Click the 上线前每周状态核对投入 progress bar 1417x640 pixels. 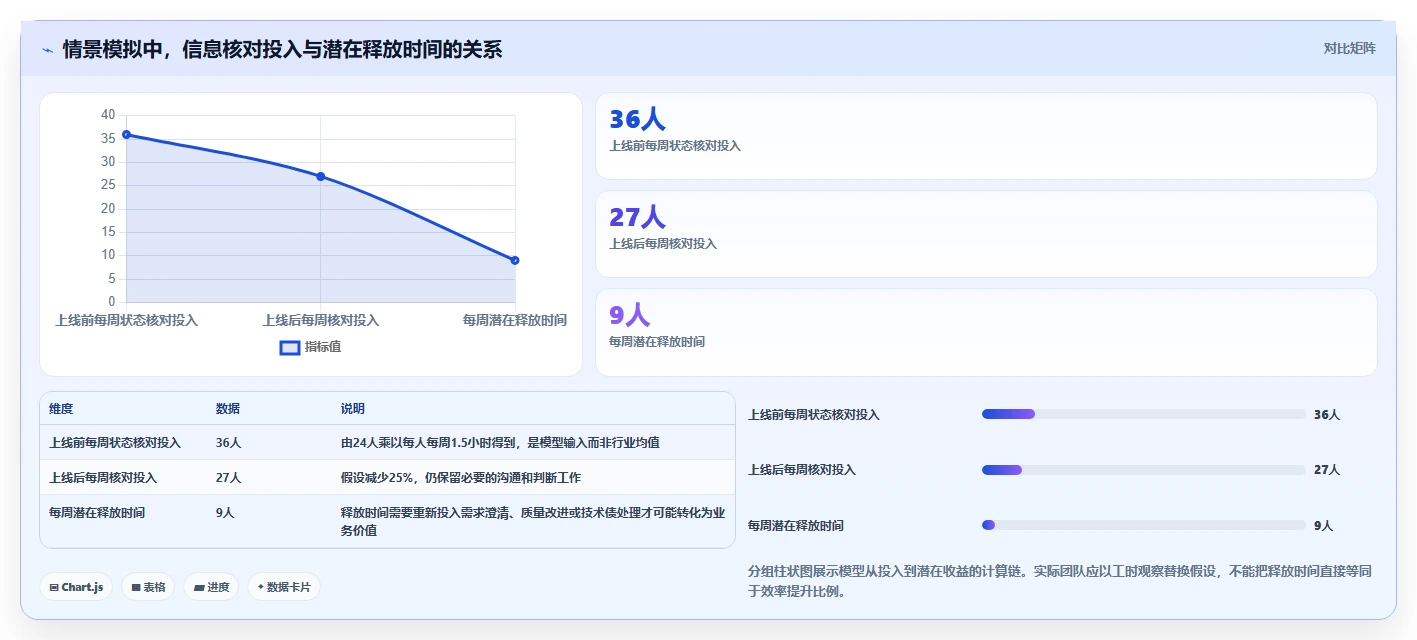[1144, 414]
